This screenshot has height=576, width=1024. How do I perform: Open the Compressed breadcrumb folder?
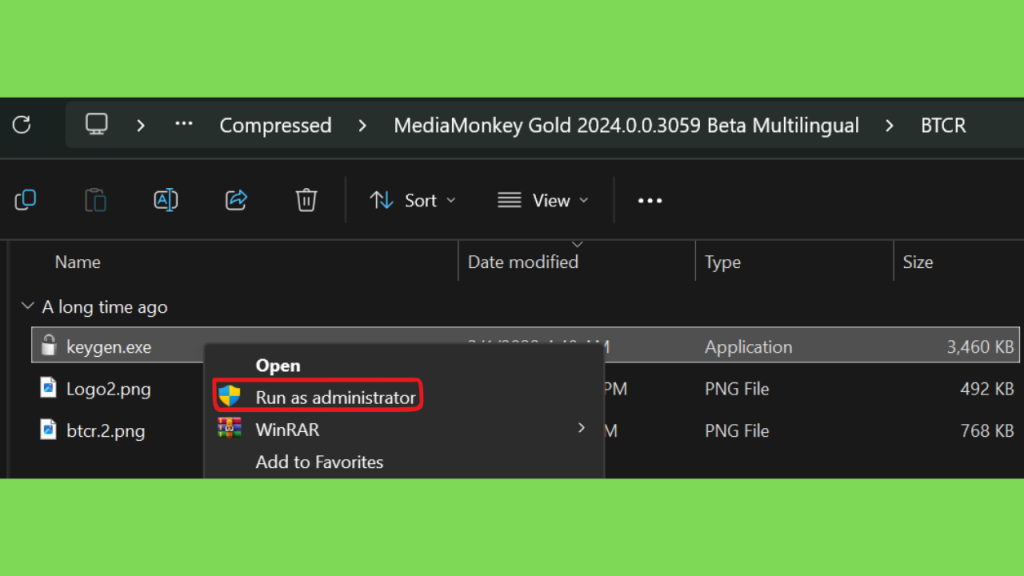click(x=276, y=125)
